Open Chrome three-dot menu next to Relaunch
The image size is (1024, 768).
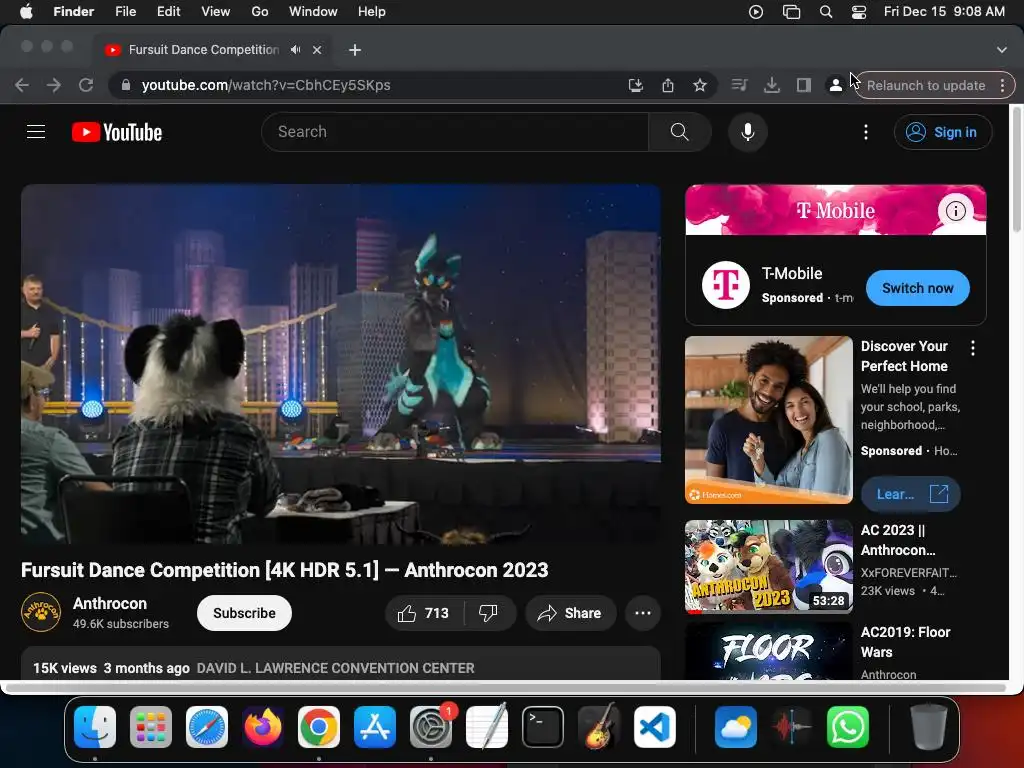click(x=1002, y=85)
